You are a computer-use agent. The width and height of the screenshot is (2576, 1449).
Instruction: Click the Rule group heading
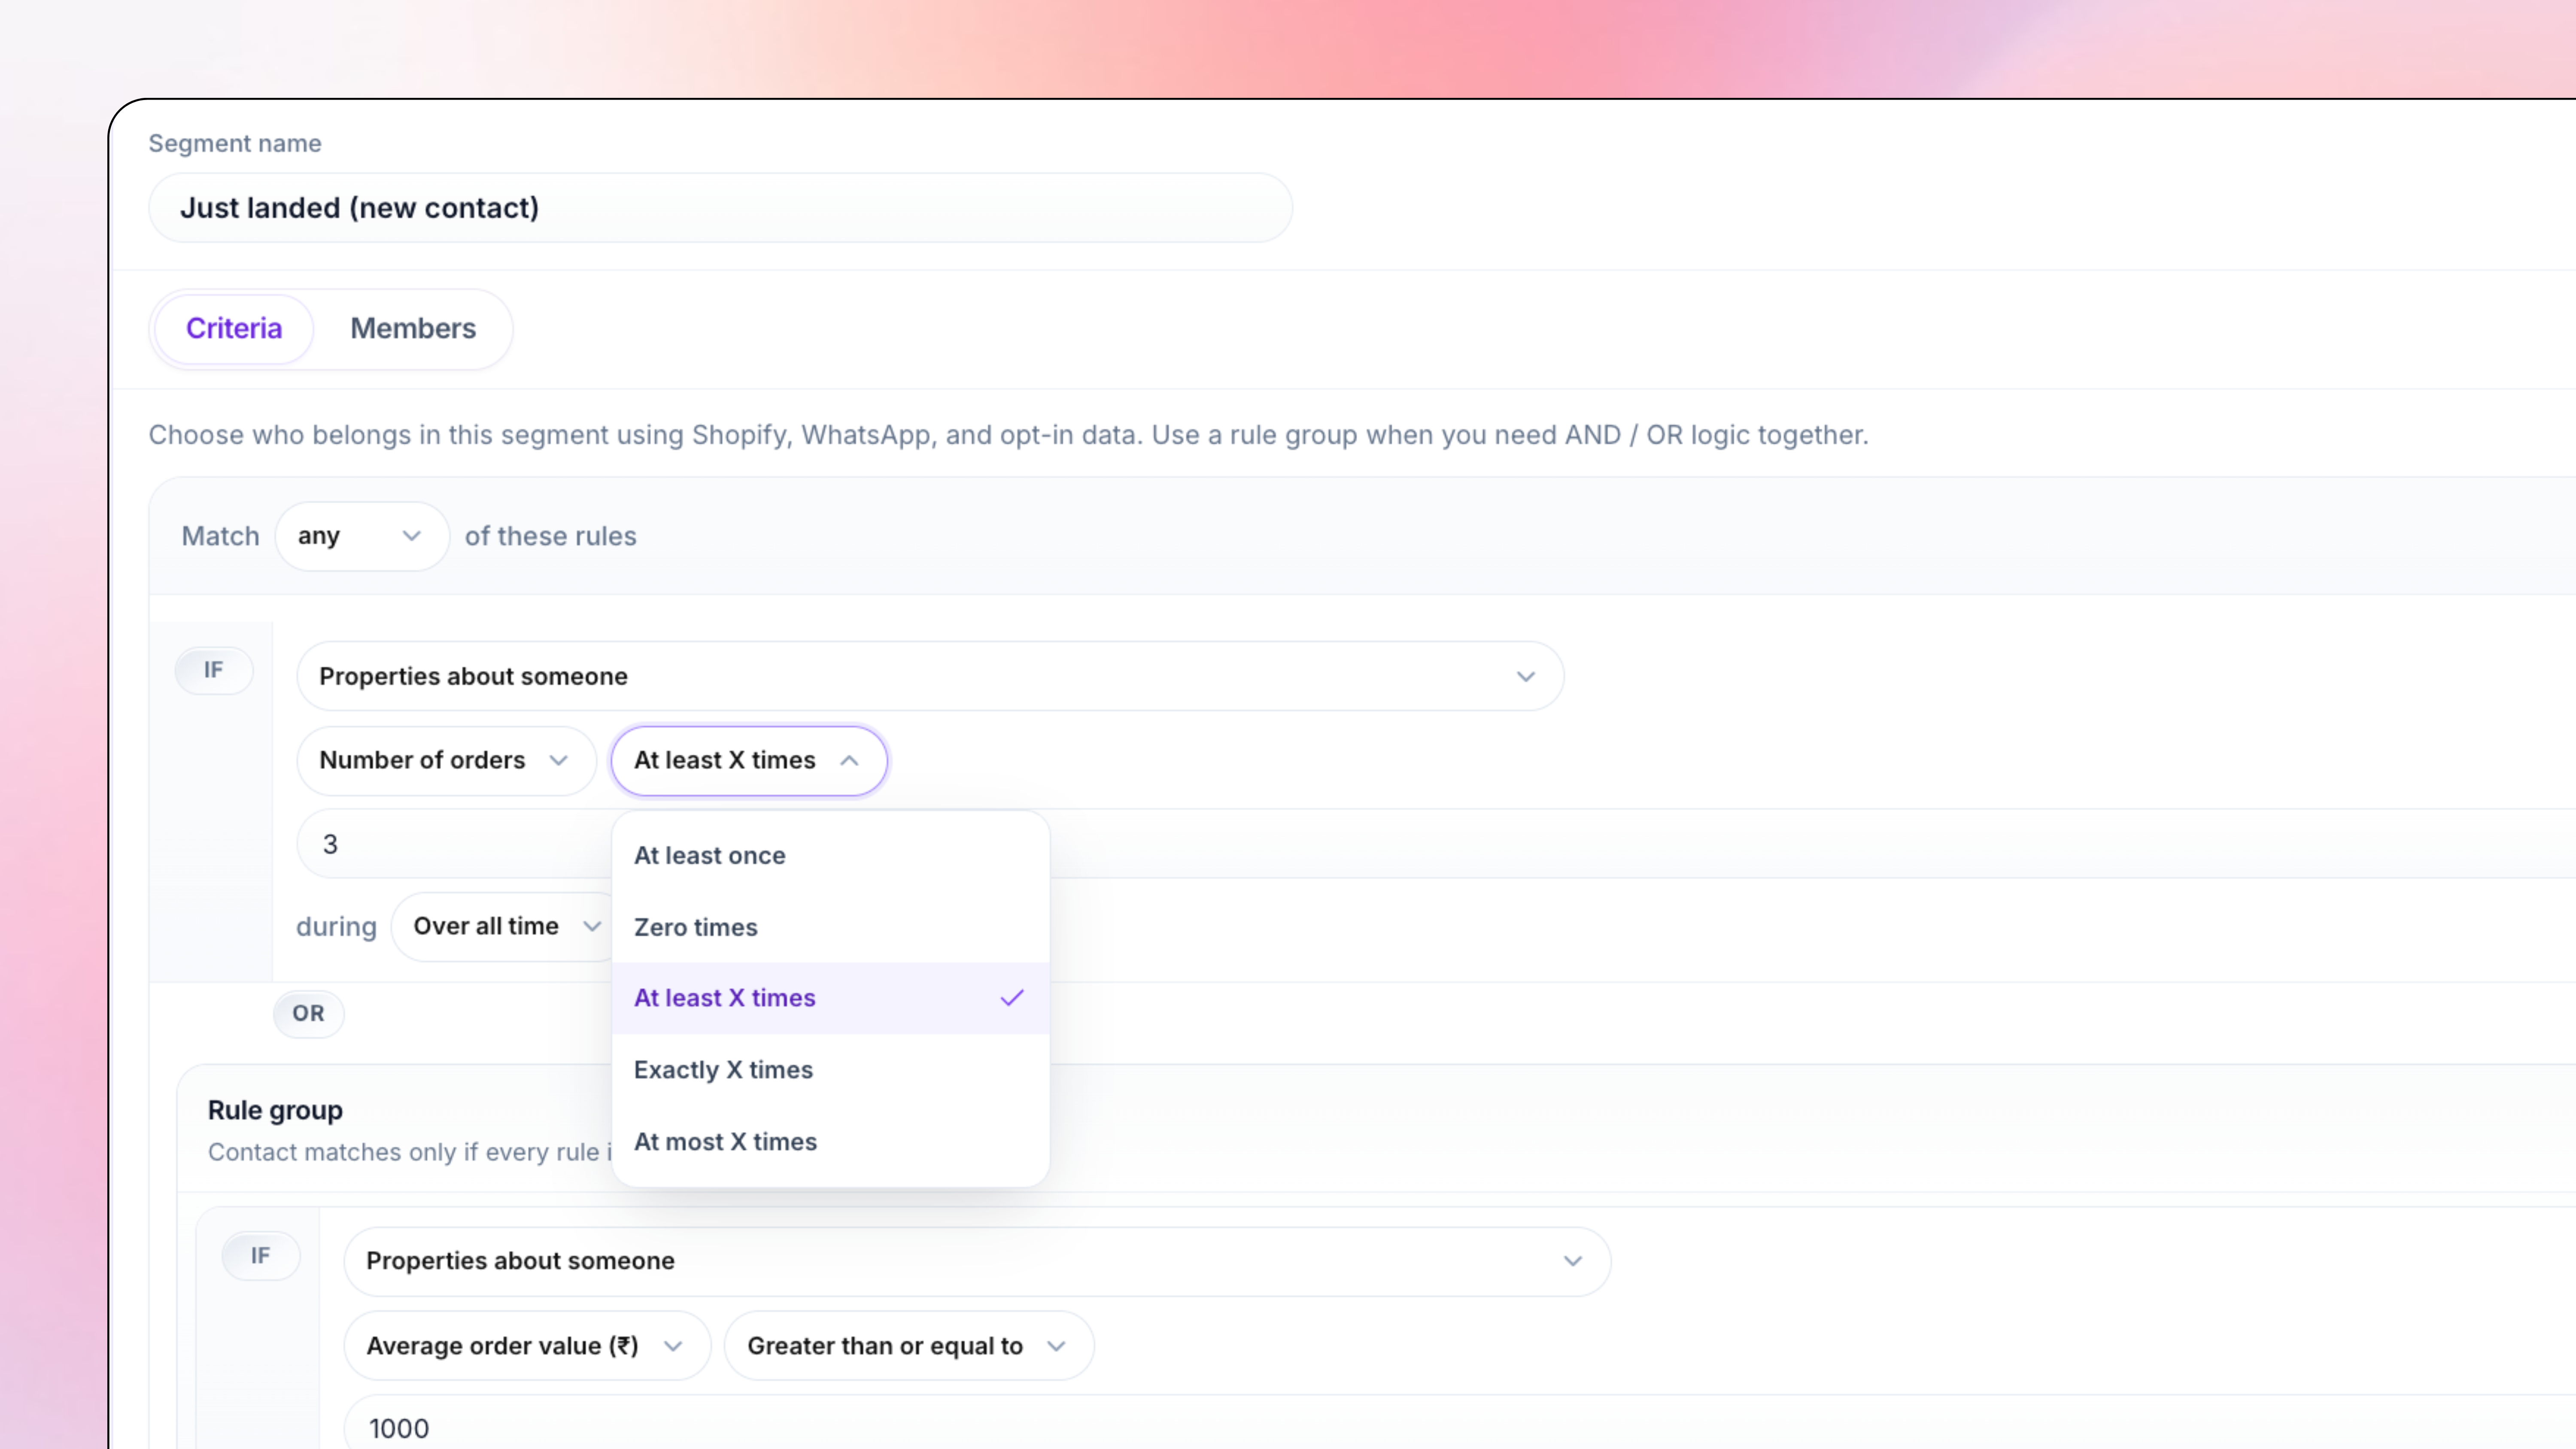(275, 1111)
